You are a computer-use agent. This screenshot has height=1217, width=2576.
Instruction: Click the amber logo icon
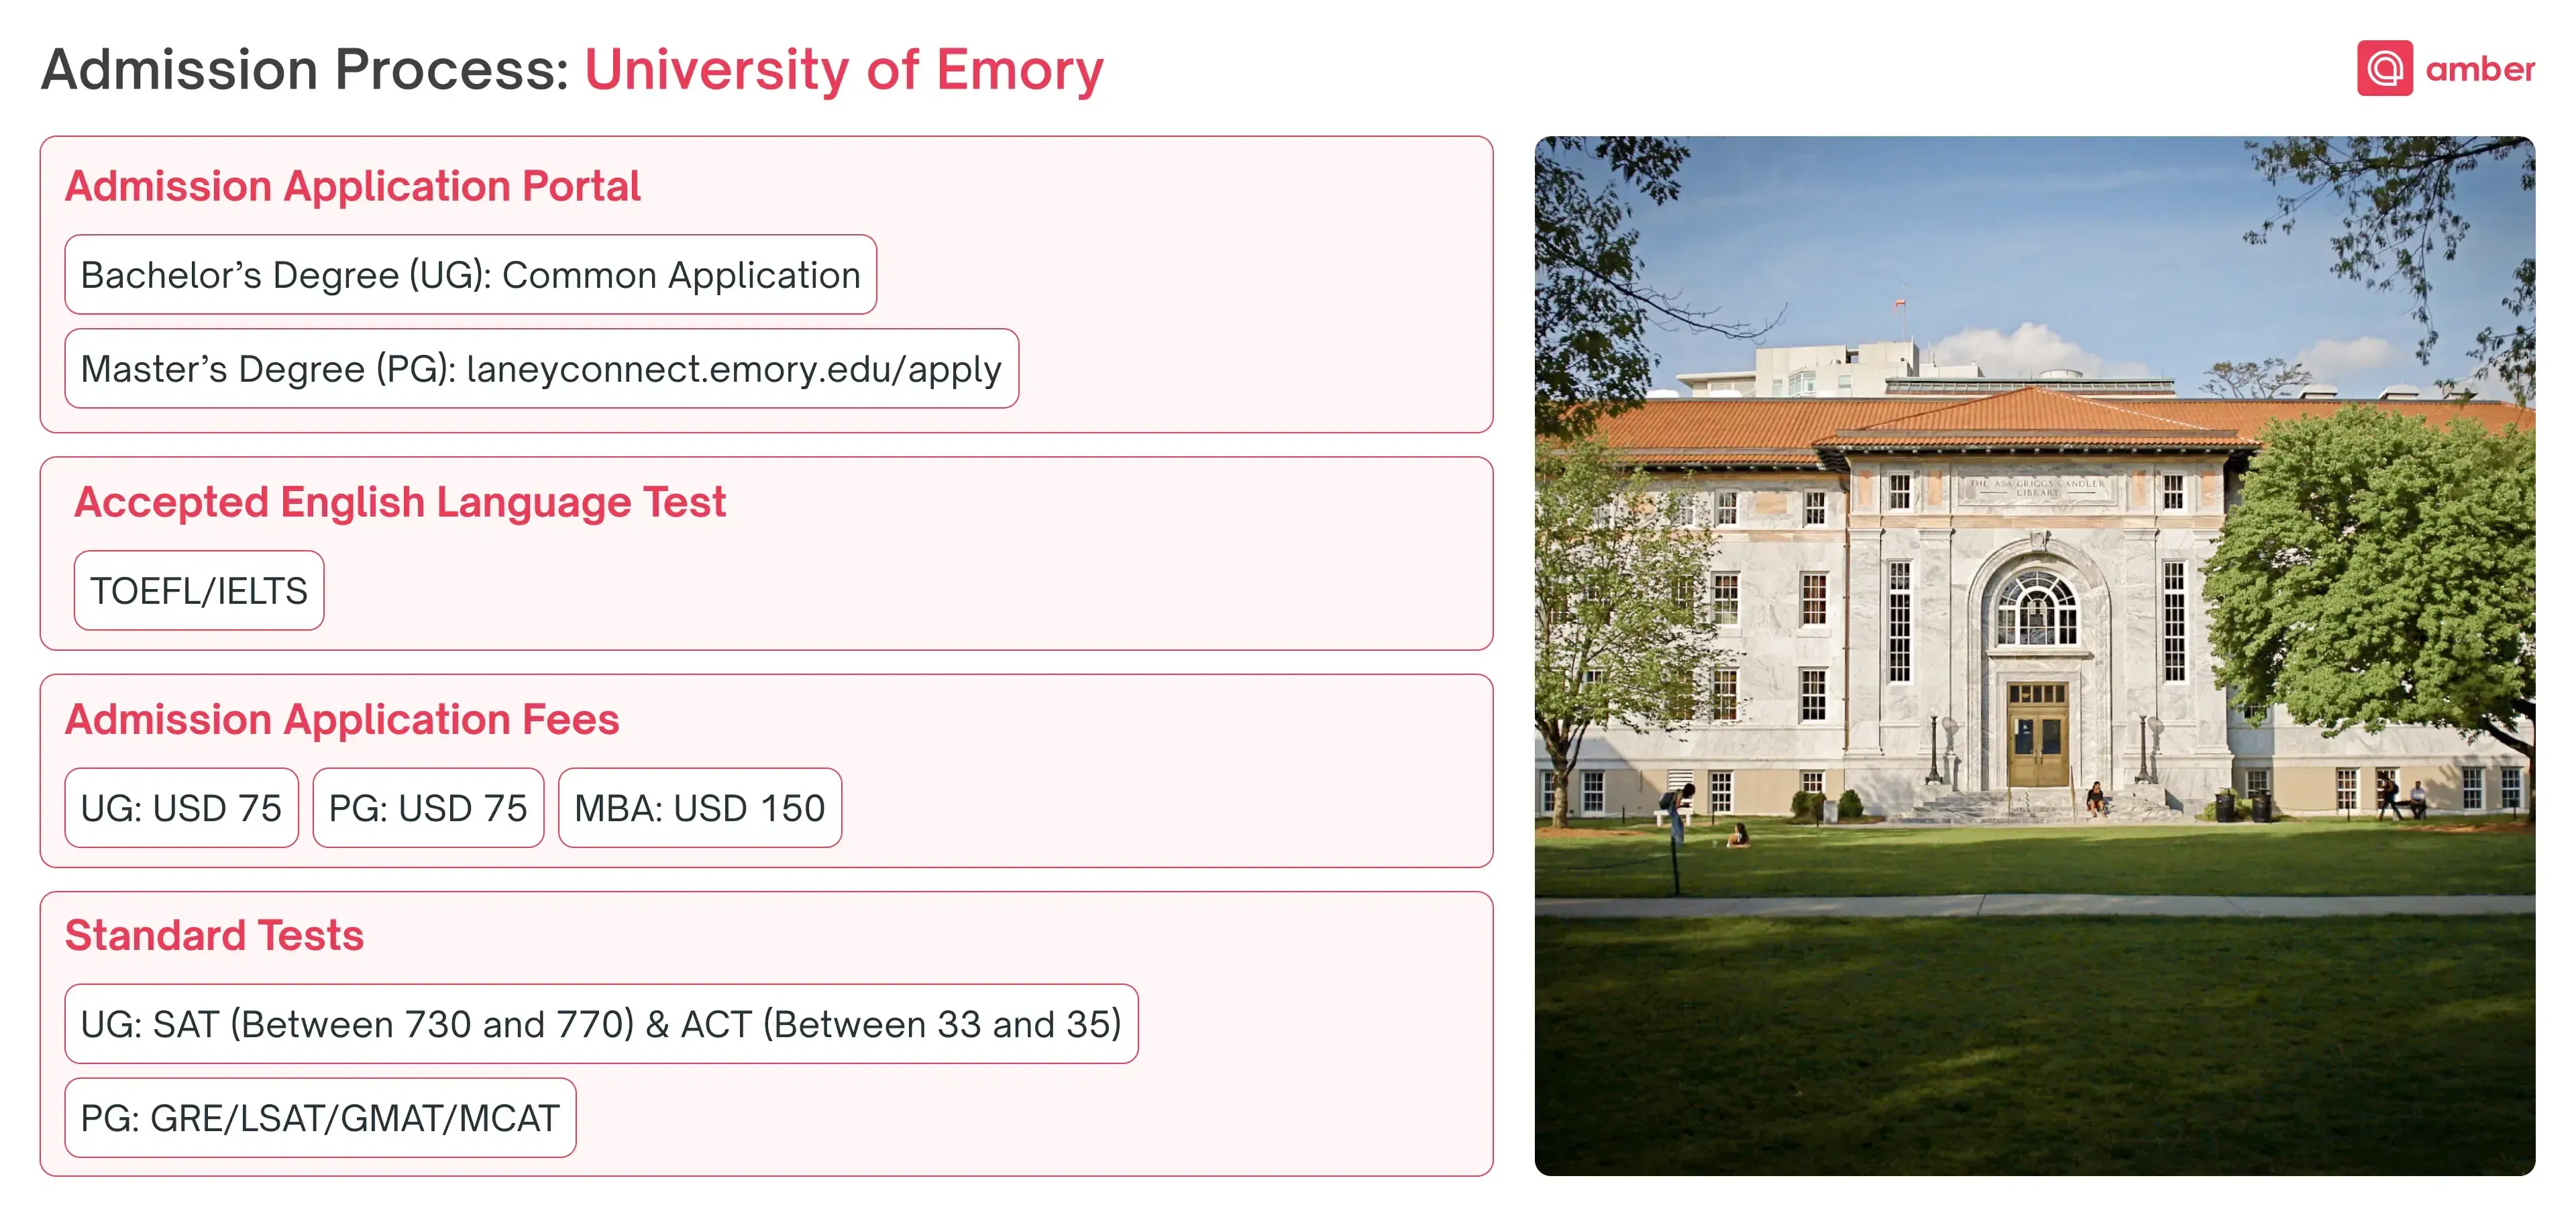click(2384, 68)
